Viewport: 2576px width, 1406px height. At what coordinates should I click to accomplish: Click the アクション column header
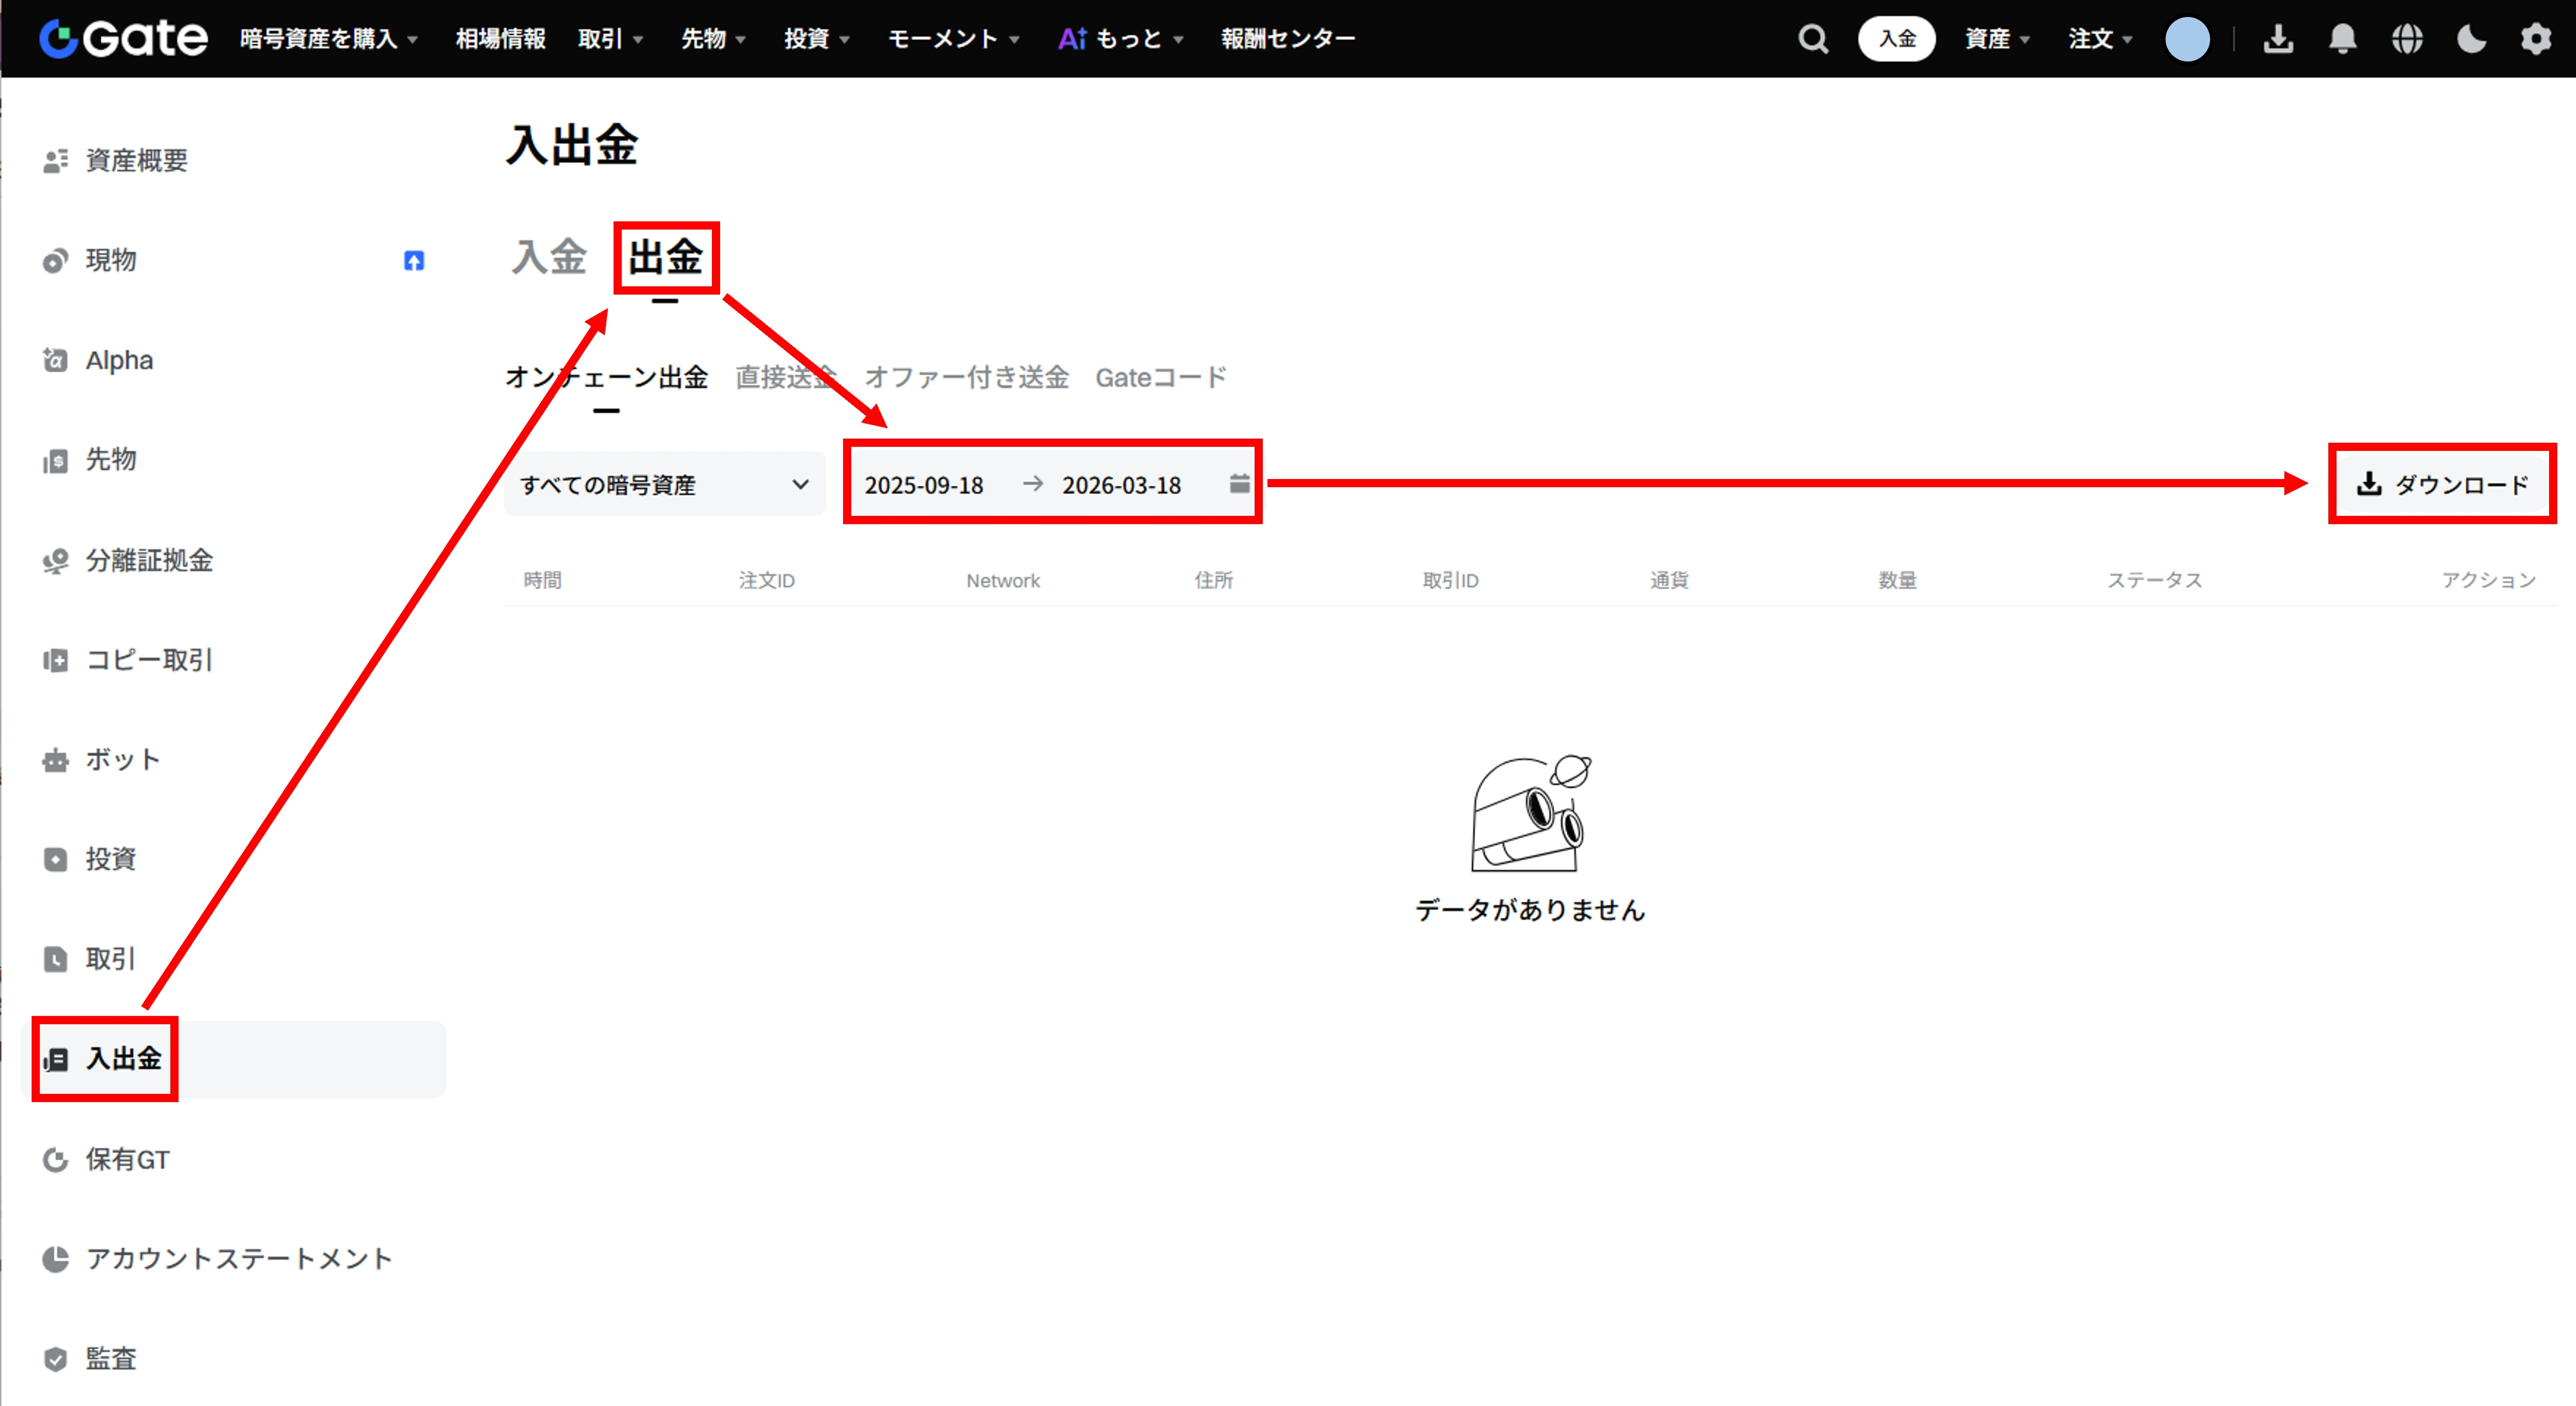pyautogui.click(x=2489, y=580)
